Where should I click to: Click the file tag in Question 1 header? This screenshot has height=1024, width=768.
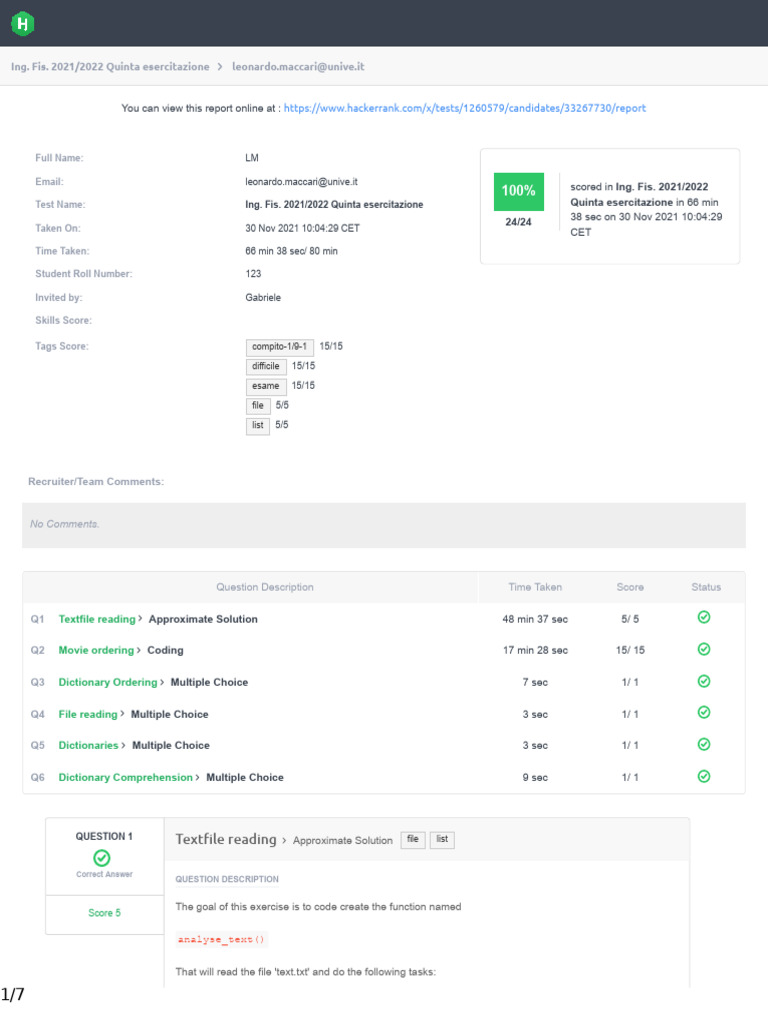[412, 840]
